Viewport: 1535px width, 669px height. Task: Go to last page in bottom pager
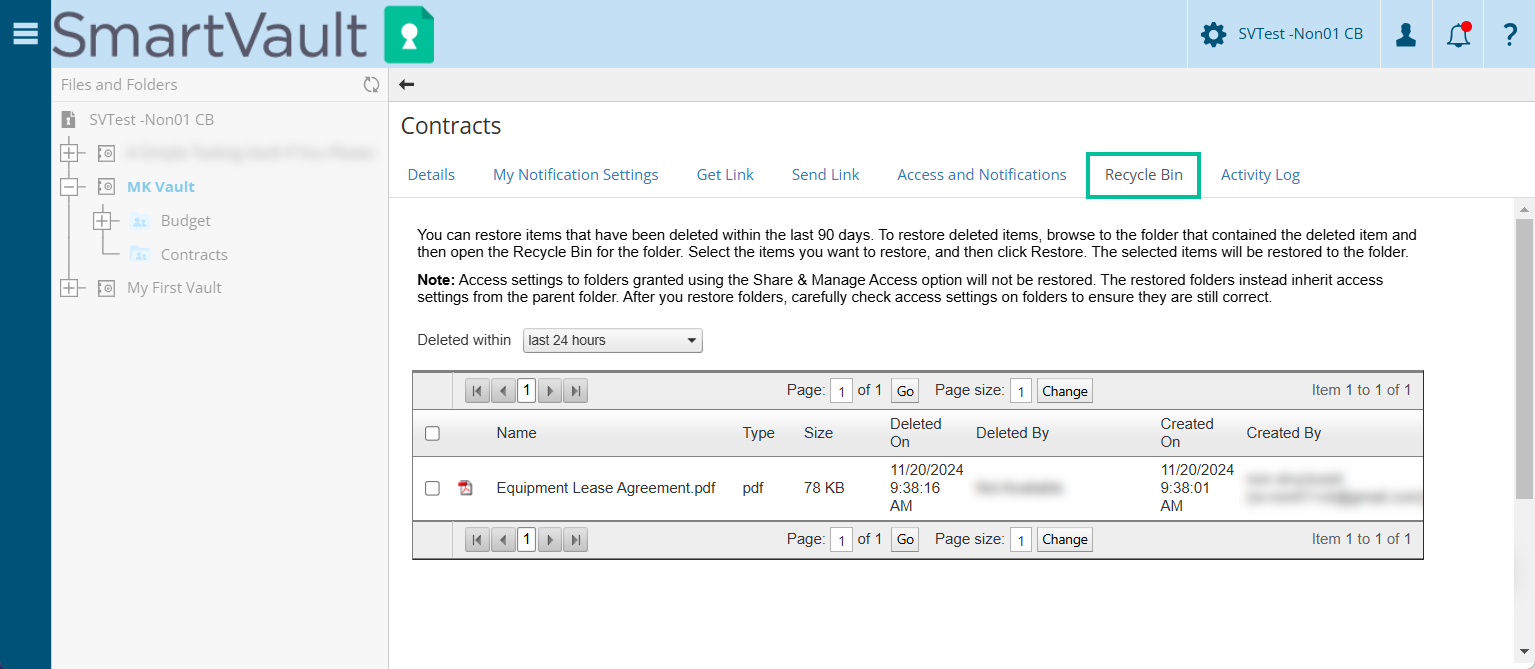575,540
